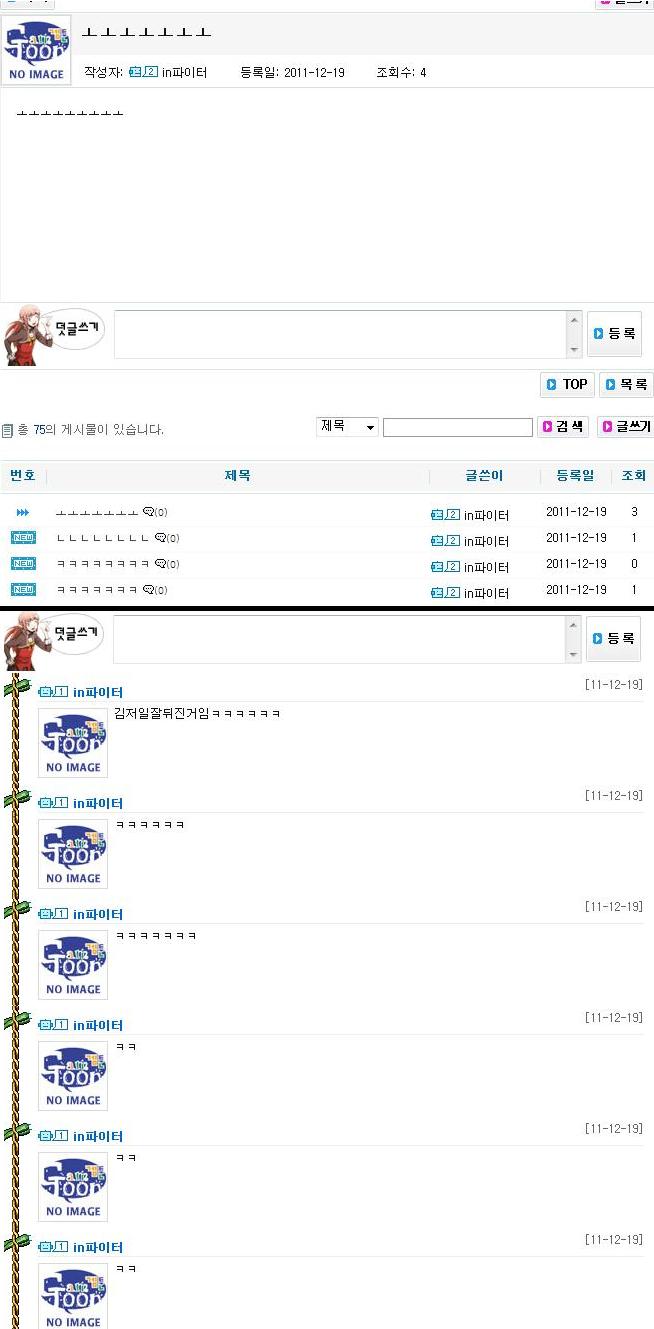Click the upper 등록 submit comment button
This screenshot has width=654, height=1329.
pyautogui.click(x=614, y=334)
